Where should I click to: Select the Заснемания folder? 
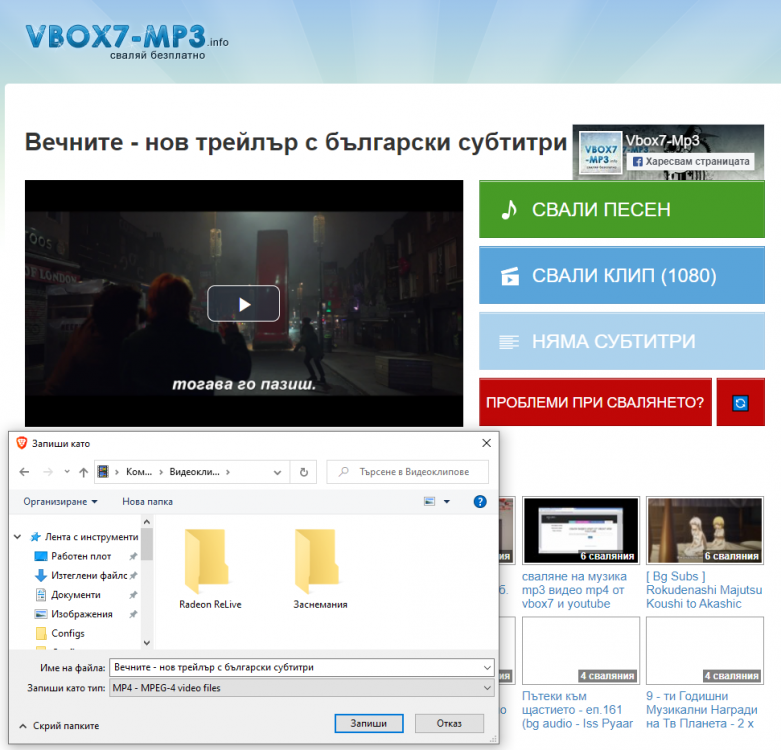coord(320,569)
